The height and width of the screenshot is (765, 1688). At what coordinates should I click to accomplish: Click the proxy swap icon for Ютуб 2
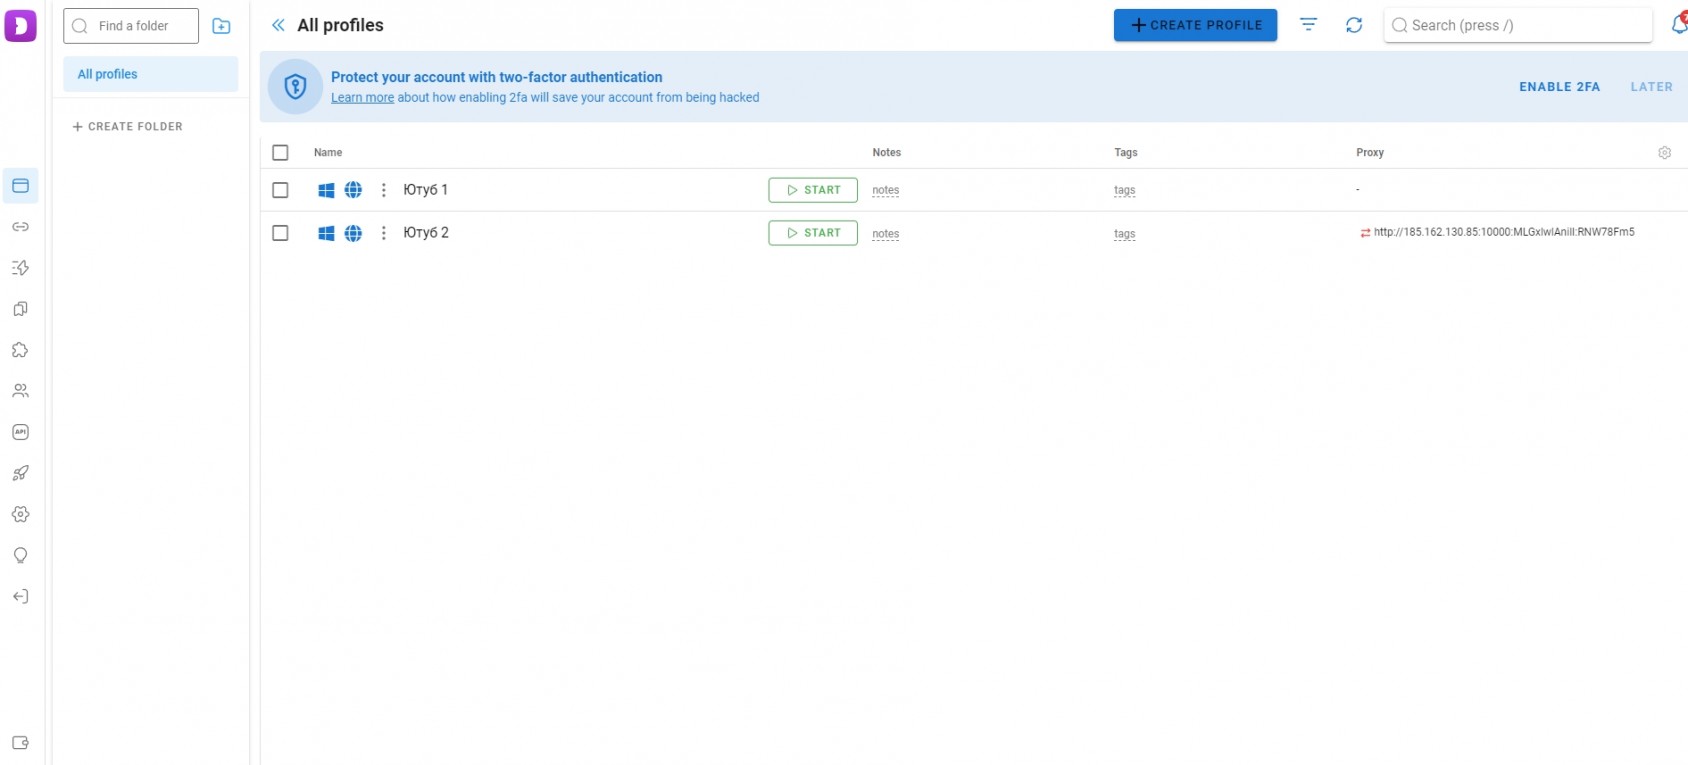1365,233
